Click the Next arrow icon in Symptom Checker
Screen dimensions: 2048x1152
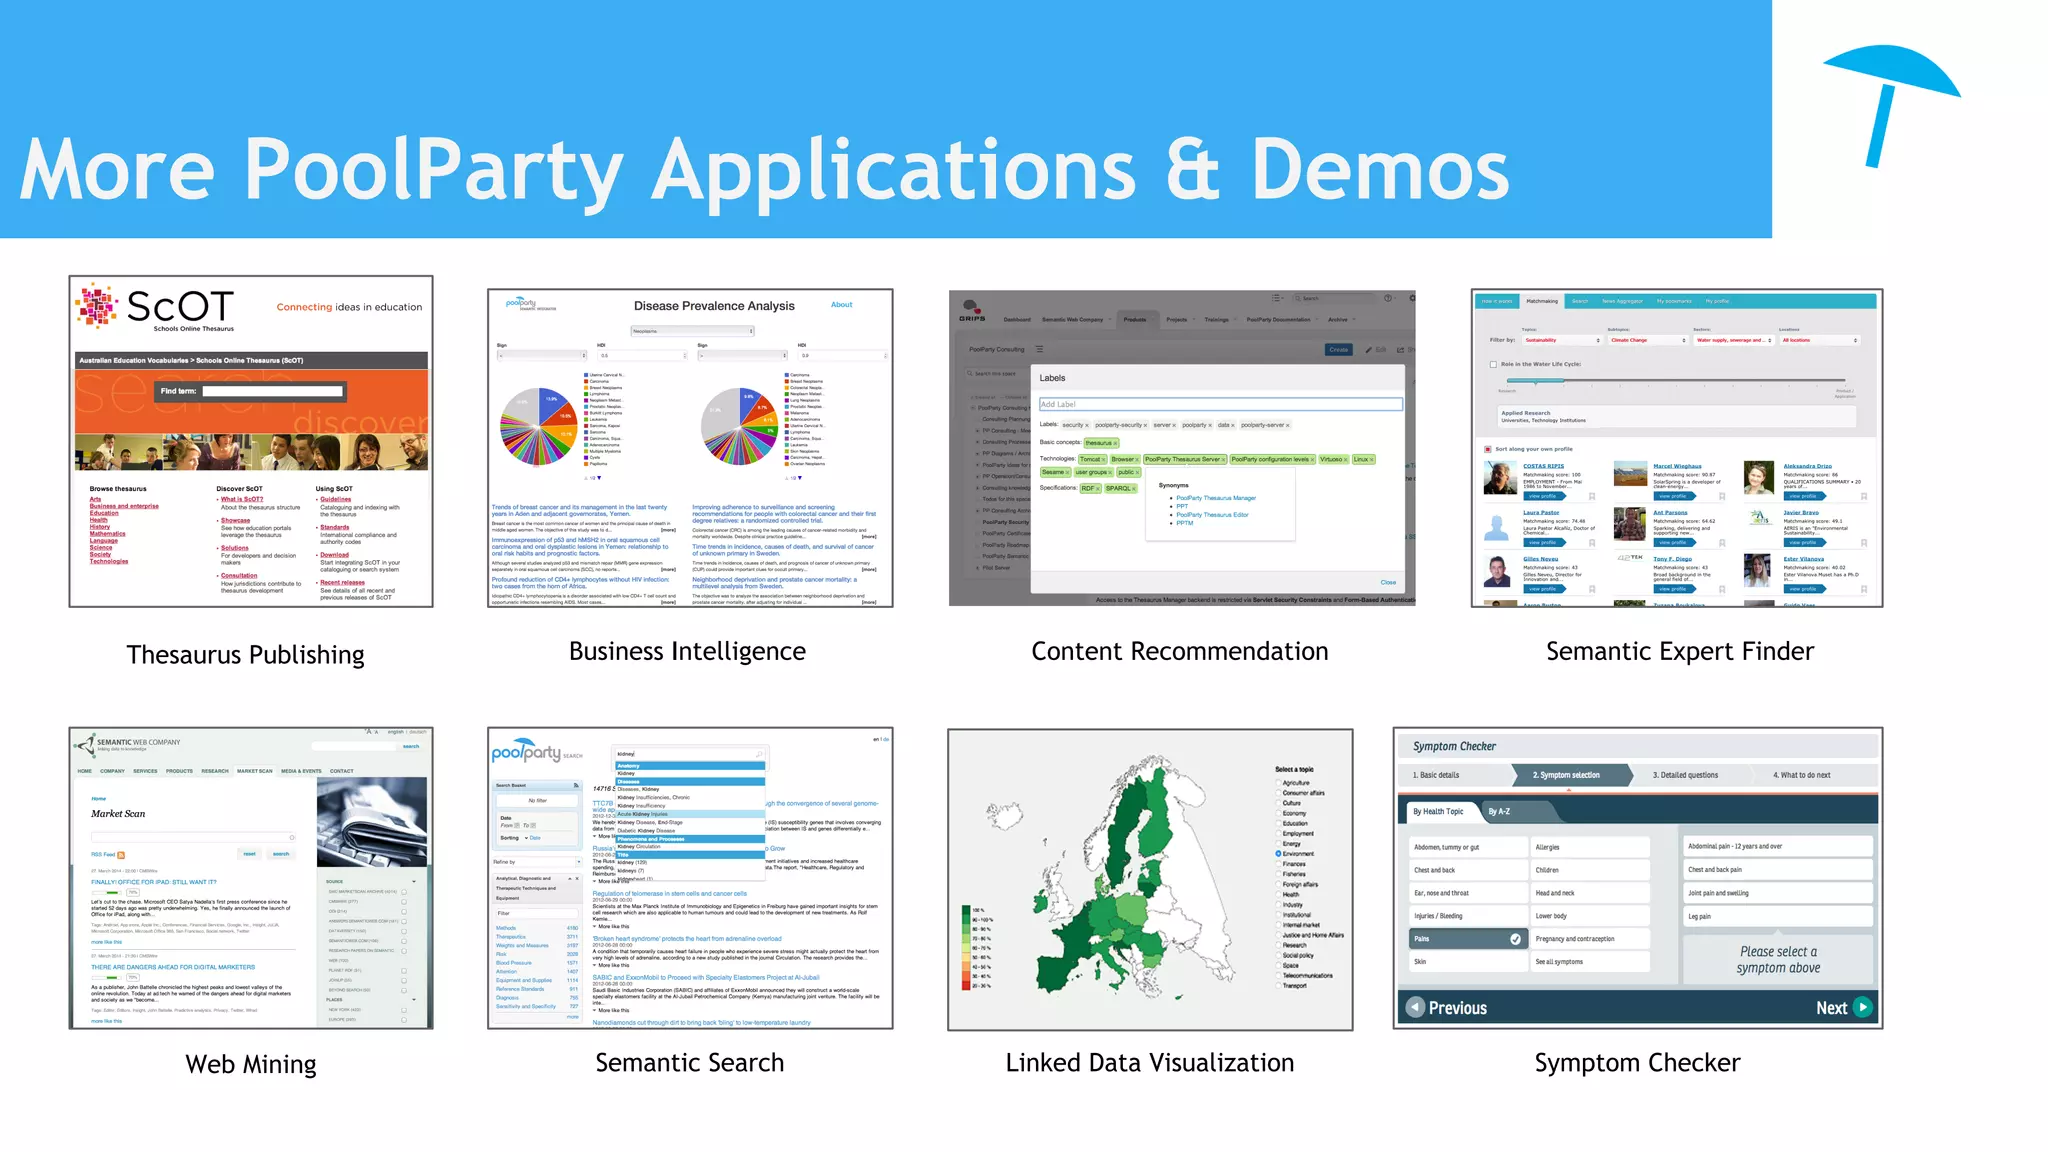click(x=1862, y=1007)
